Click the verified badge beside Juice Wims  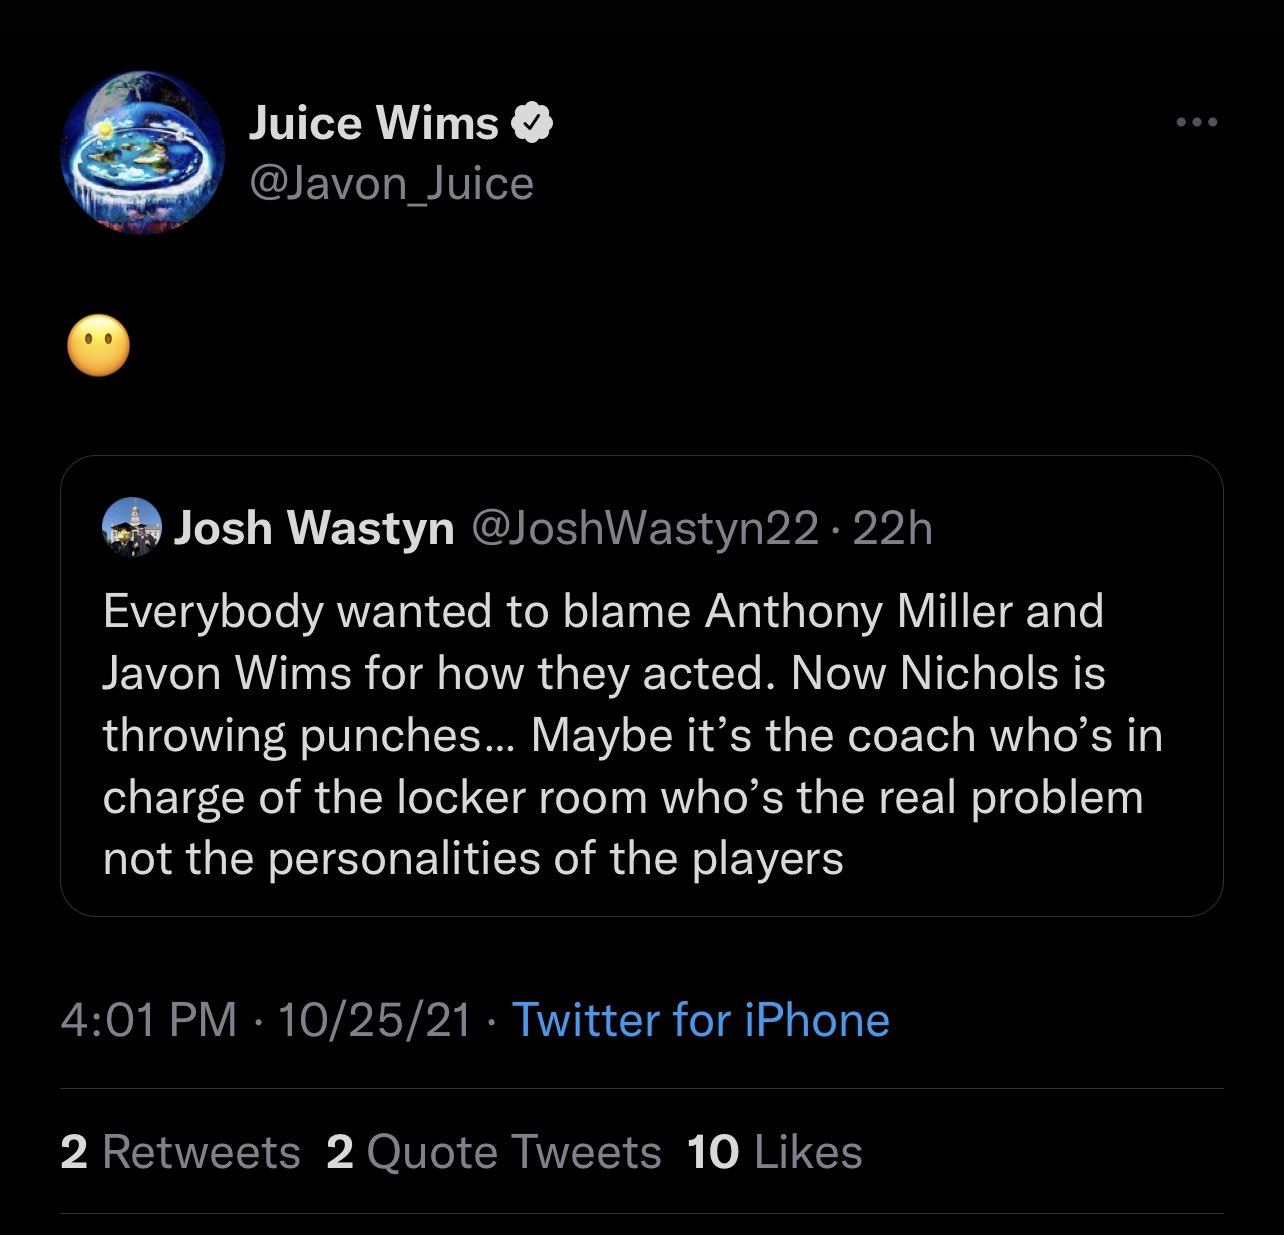532,123
